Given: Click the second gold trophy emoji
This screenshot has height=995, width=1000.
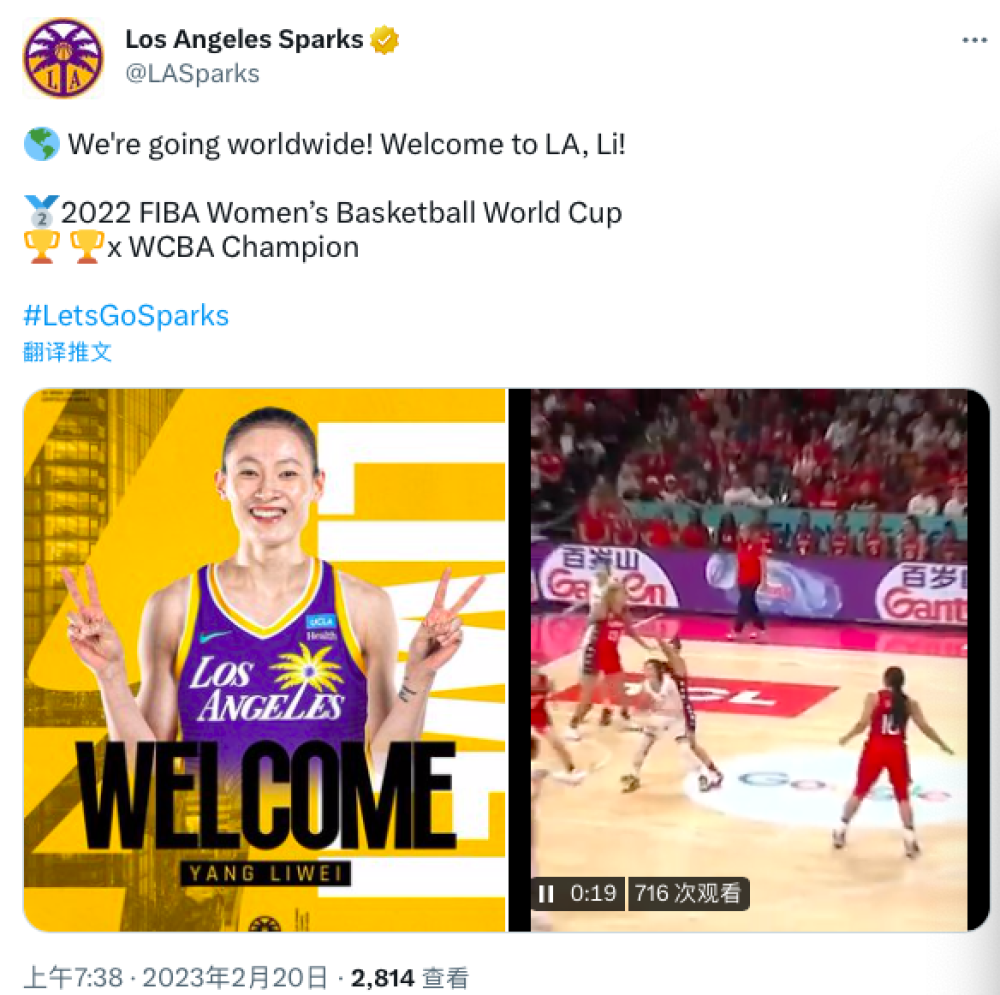Looking at the screenshot, I should (87, 247).
